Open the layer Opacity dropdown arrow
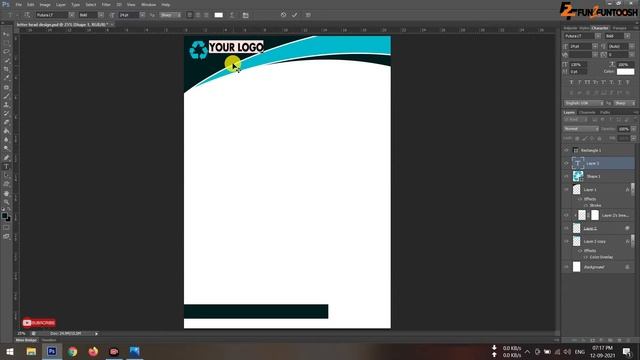 [x=633, y=129]
